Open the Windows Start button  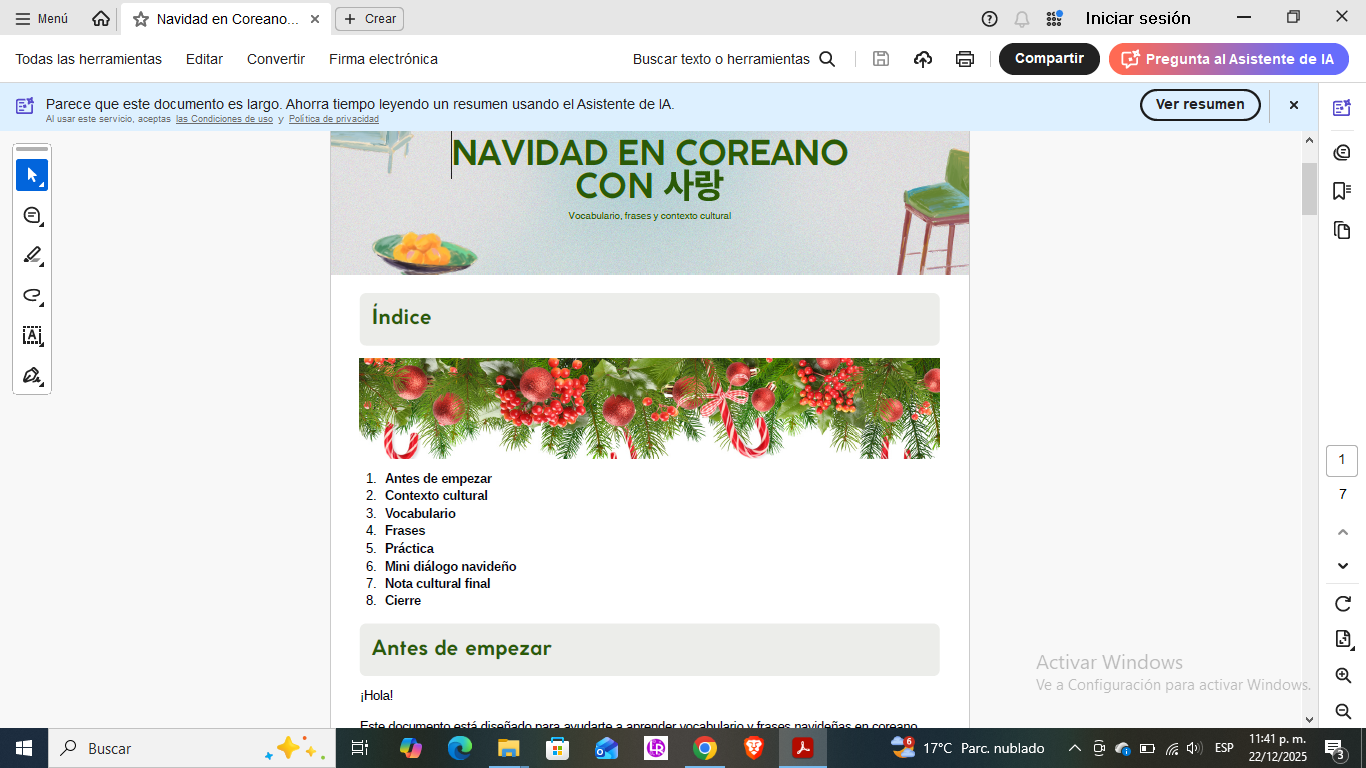click(x=24, y=748)
